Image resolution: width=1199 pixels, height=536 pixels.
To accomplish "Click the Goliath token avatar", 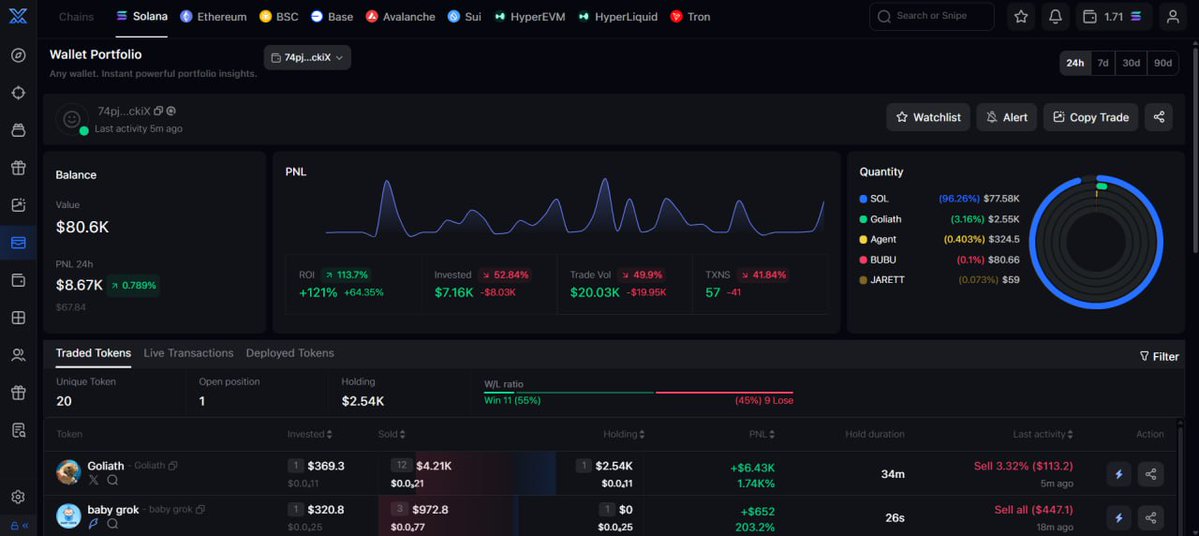I will [69, 473].
